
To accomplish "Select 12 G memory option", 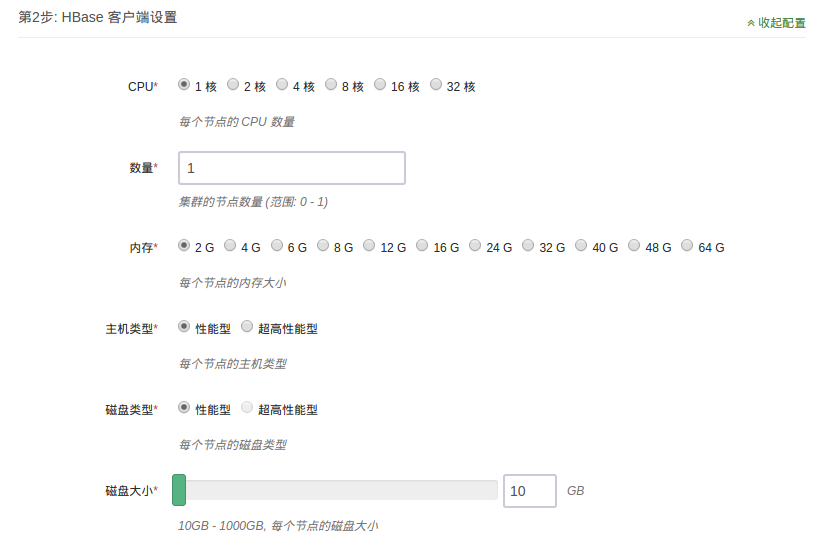I will click(x=369, y=245).
